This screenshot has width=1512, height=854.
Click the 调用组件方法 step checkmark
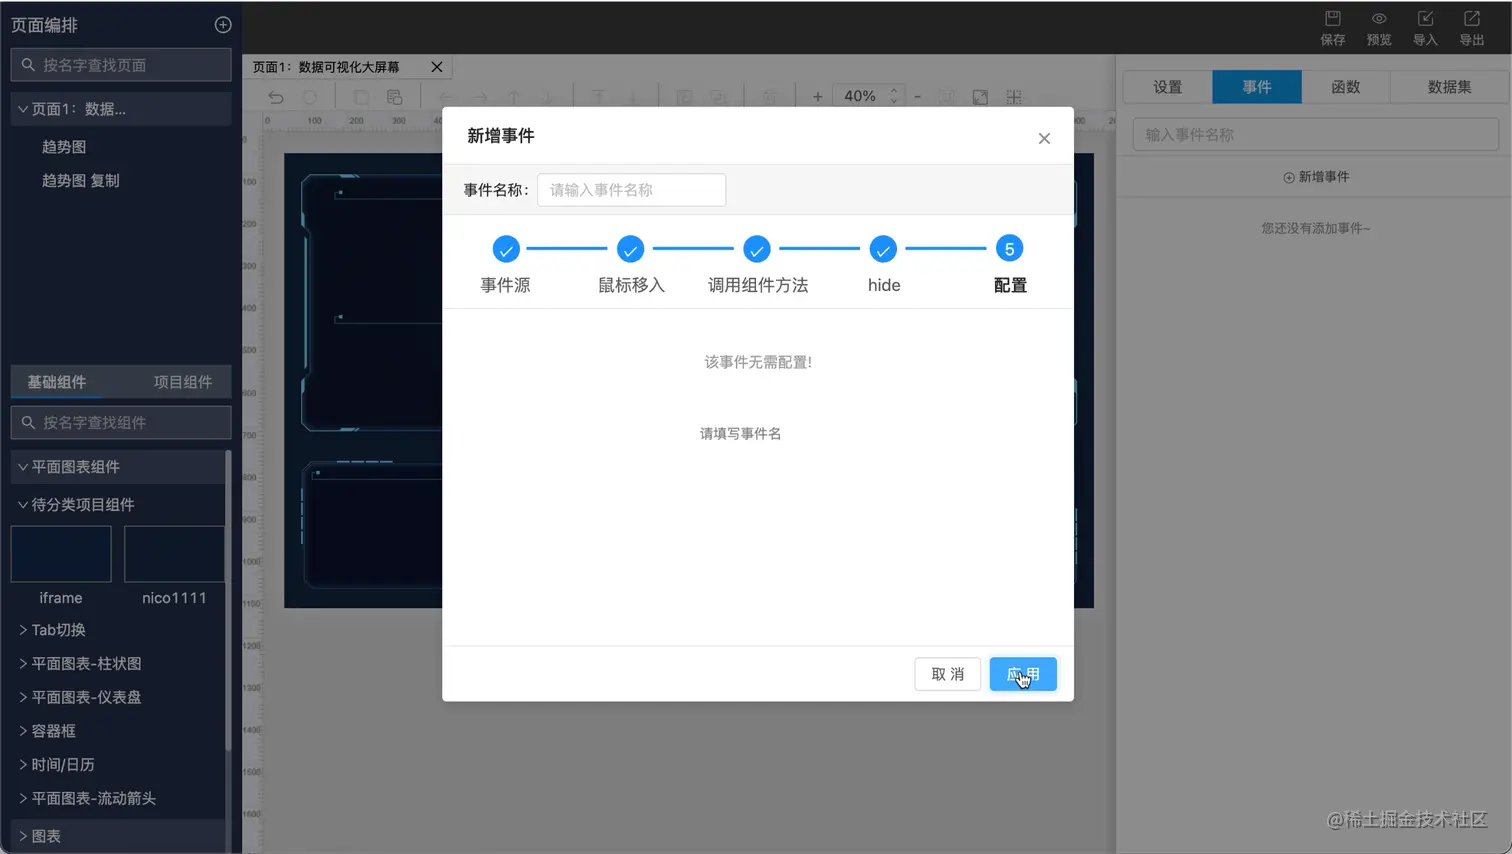click(x=757, y=249)
